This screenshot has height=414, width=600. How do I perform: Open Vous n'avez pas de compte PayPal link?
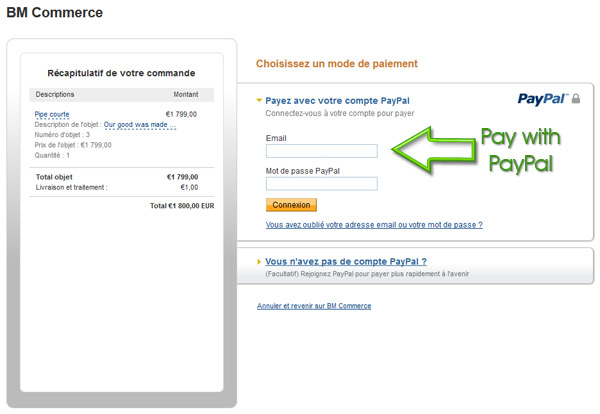(x=346, y=262)
